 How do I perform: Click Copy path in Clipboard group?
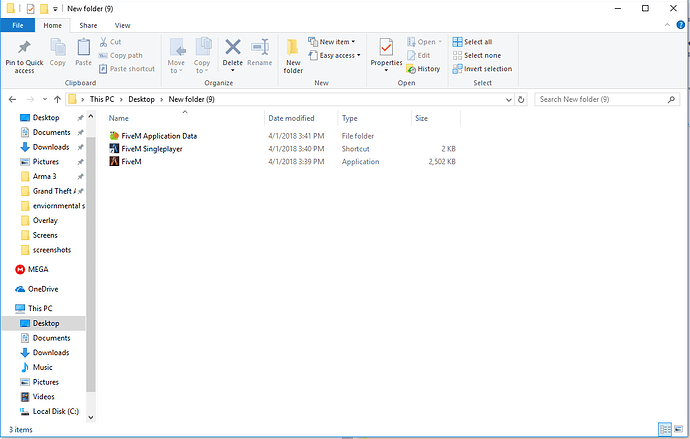121,55
